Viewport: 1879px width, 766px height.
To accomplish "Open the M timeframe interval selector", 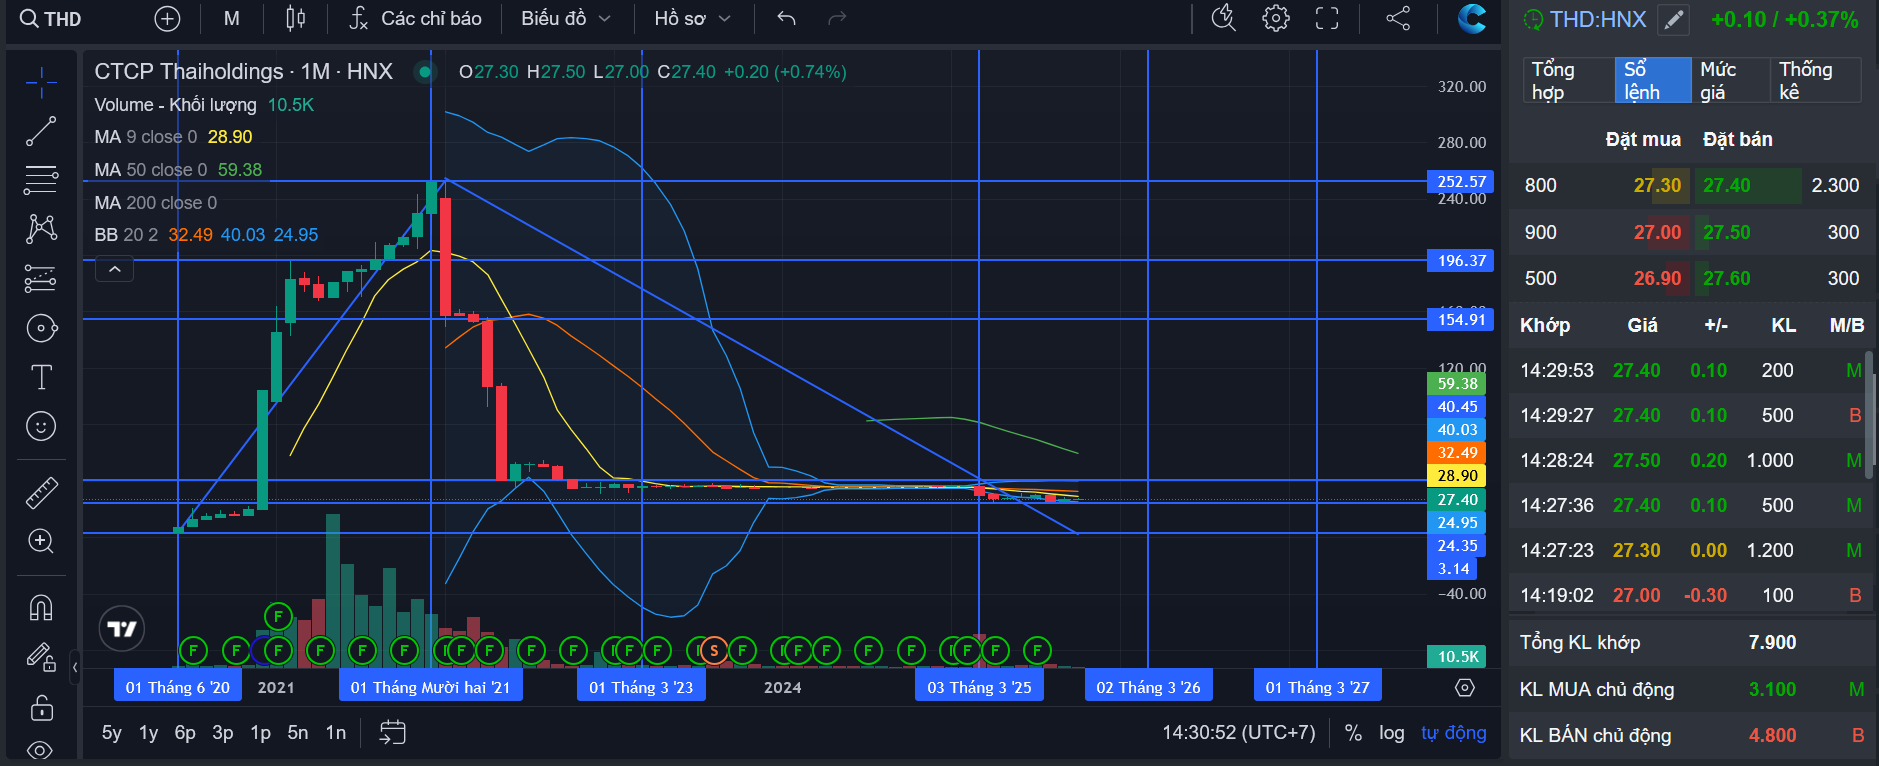I will tap(232, 19).
